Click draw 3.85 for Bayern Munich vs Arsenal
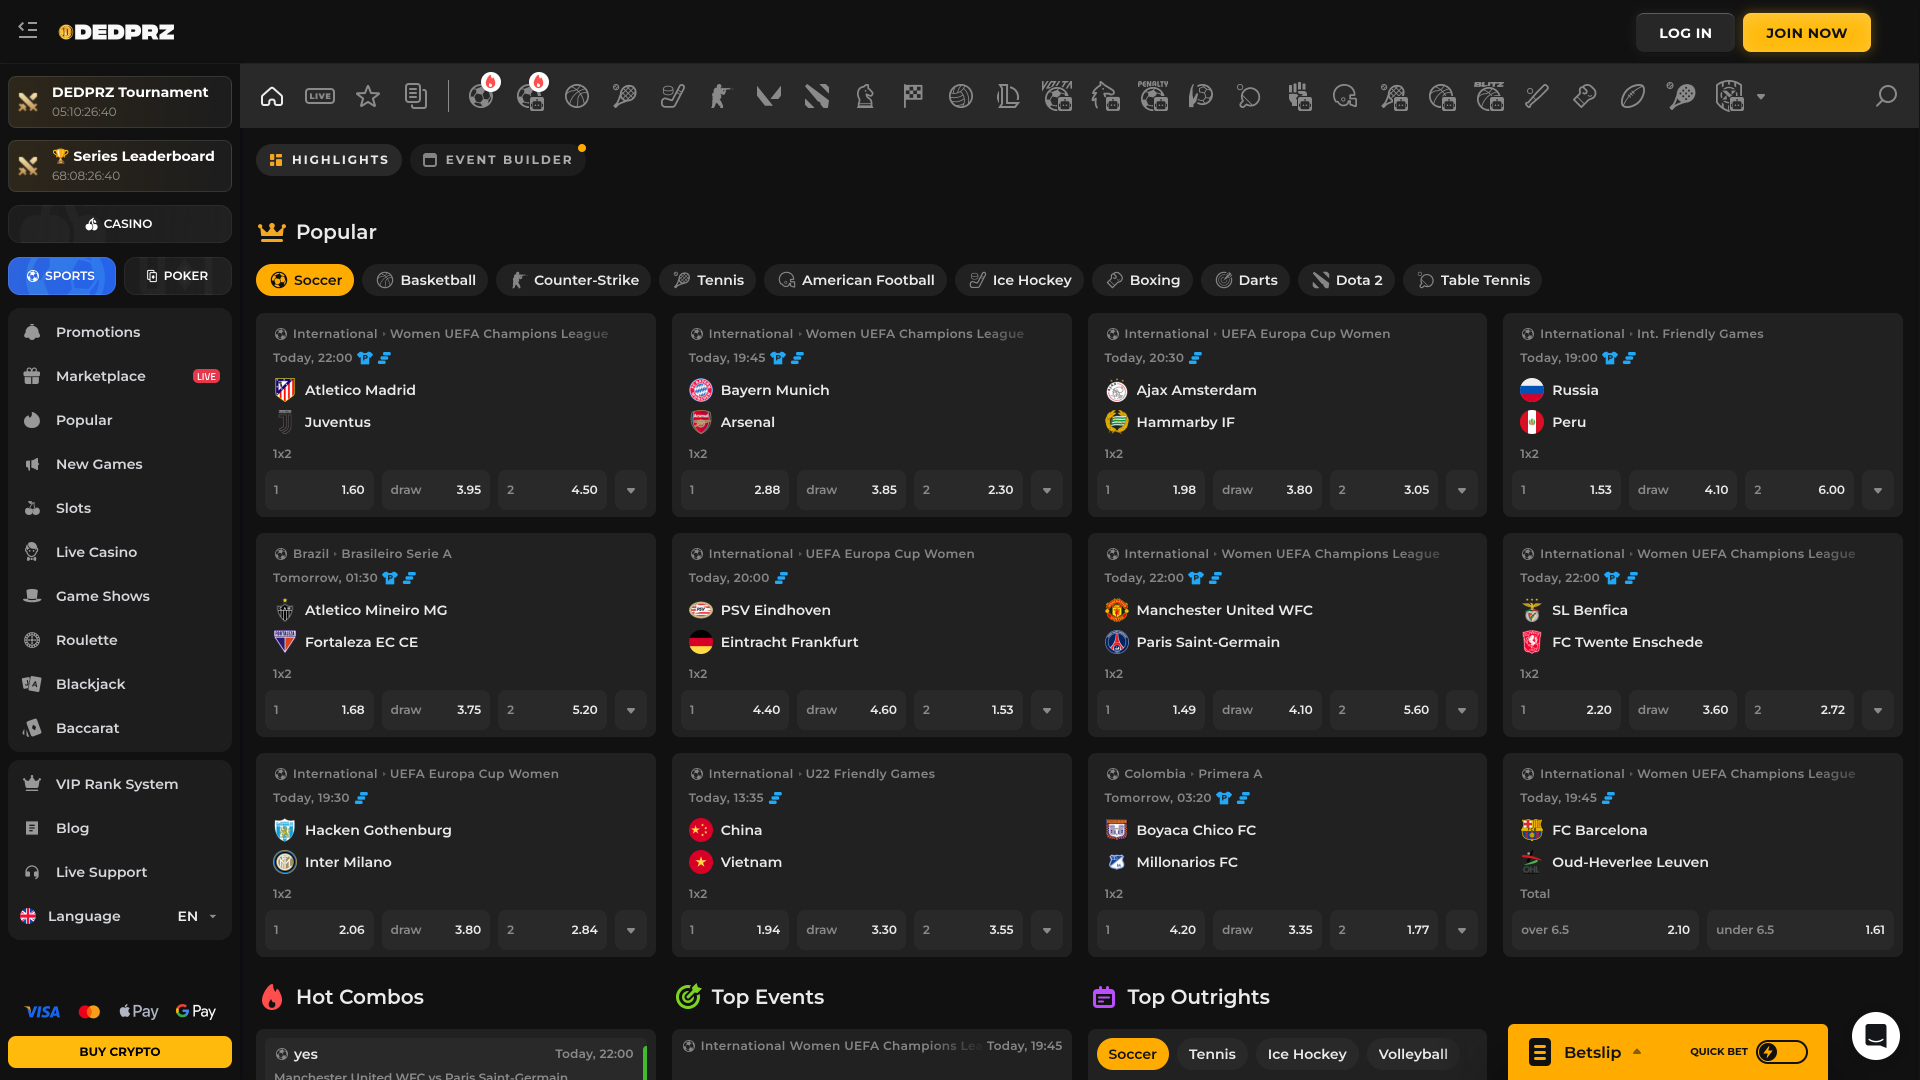The height and width of the screenshot is (1080, 1920). click(851, 490)
